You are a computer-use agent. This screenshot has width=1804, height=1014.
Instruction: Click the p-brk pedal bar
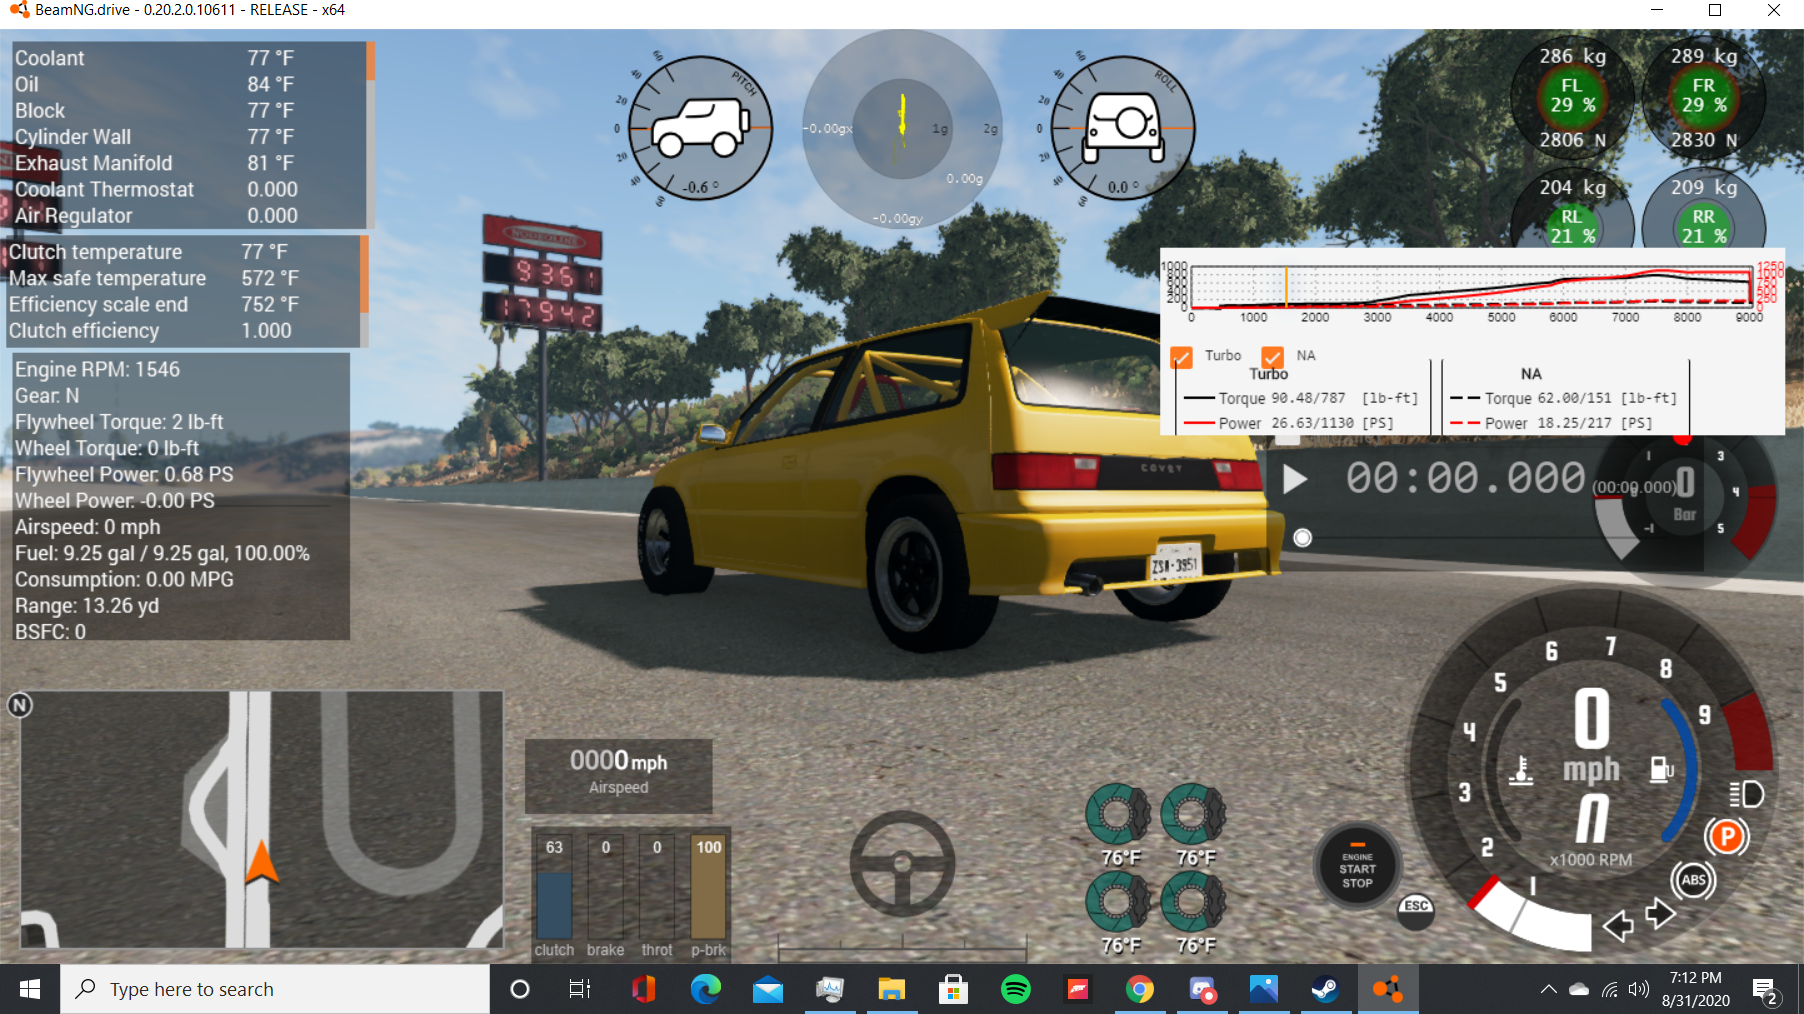(708, 887)
